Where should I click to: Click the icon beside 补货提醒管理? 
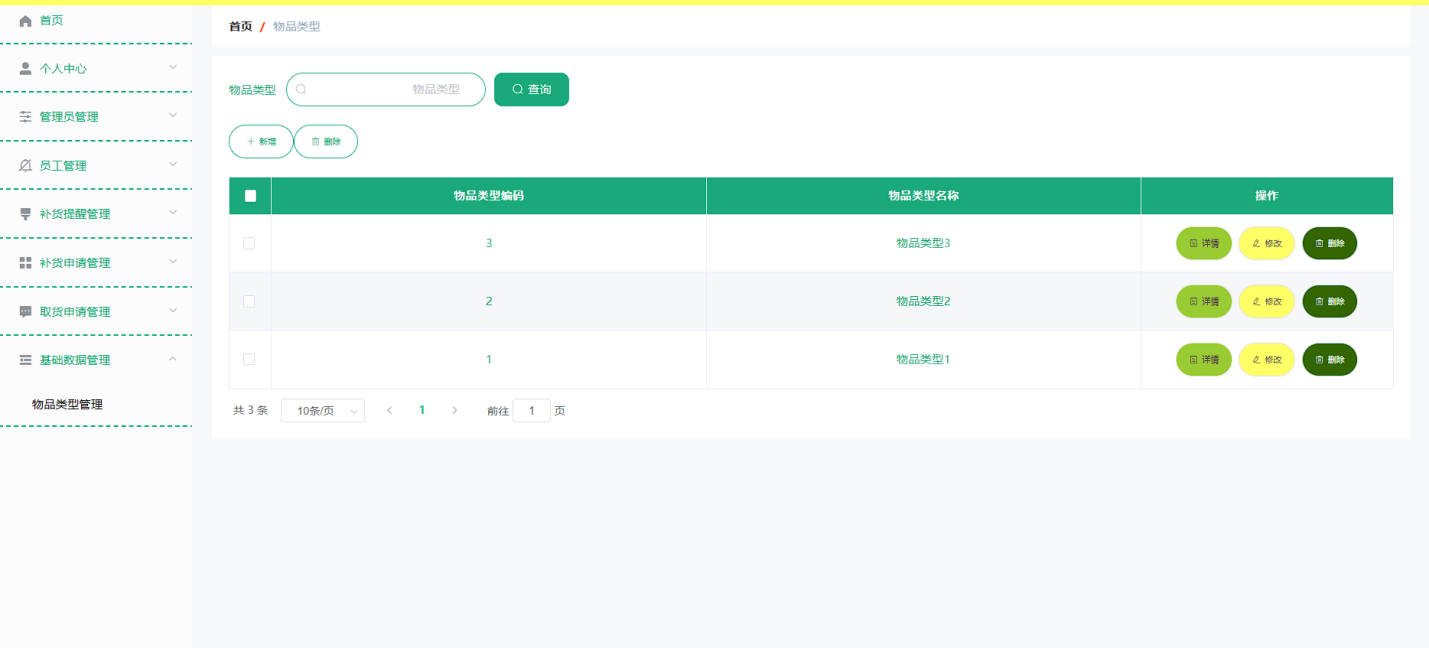click(x=26, y=214)
